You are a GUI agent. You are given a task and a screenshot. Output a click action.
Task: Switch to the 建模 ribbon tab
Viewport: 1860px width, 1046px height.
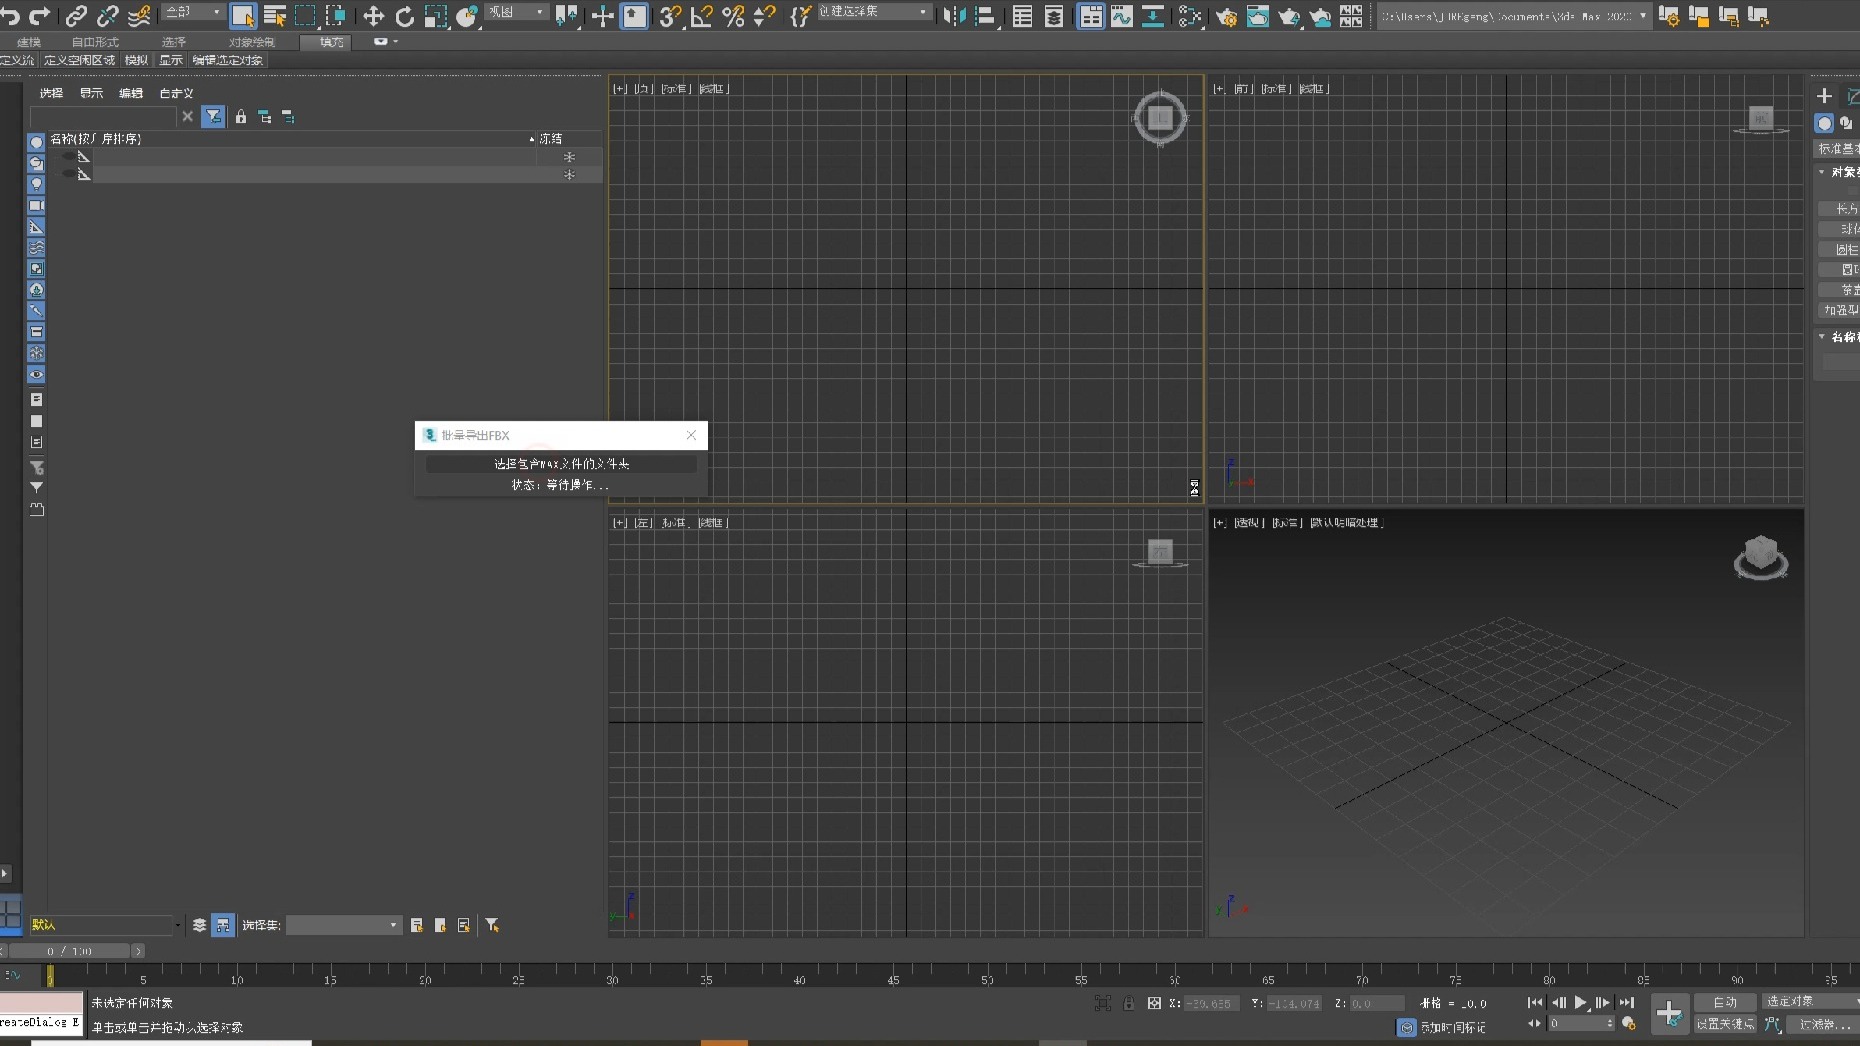(x=28, y=41)
